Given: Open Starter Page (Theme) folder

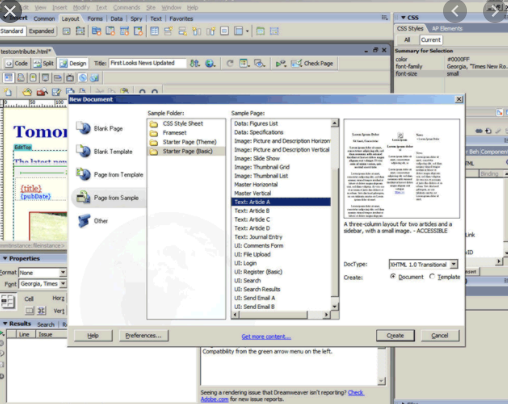Looking at the screenshot, I should pos(189,142).
